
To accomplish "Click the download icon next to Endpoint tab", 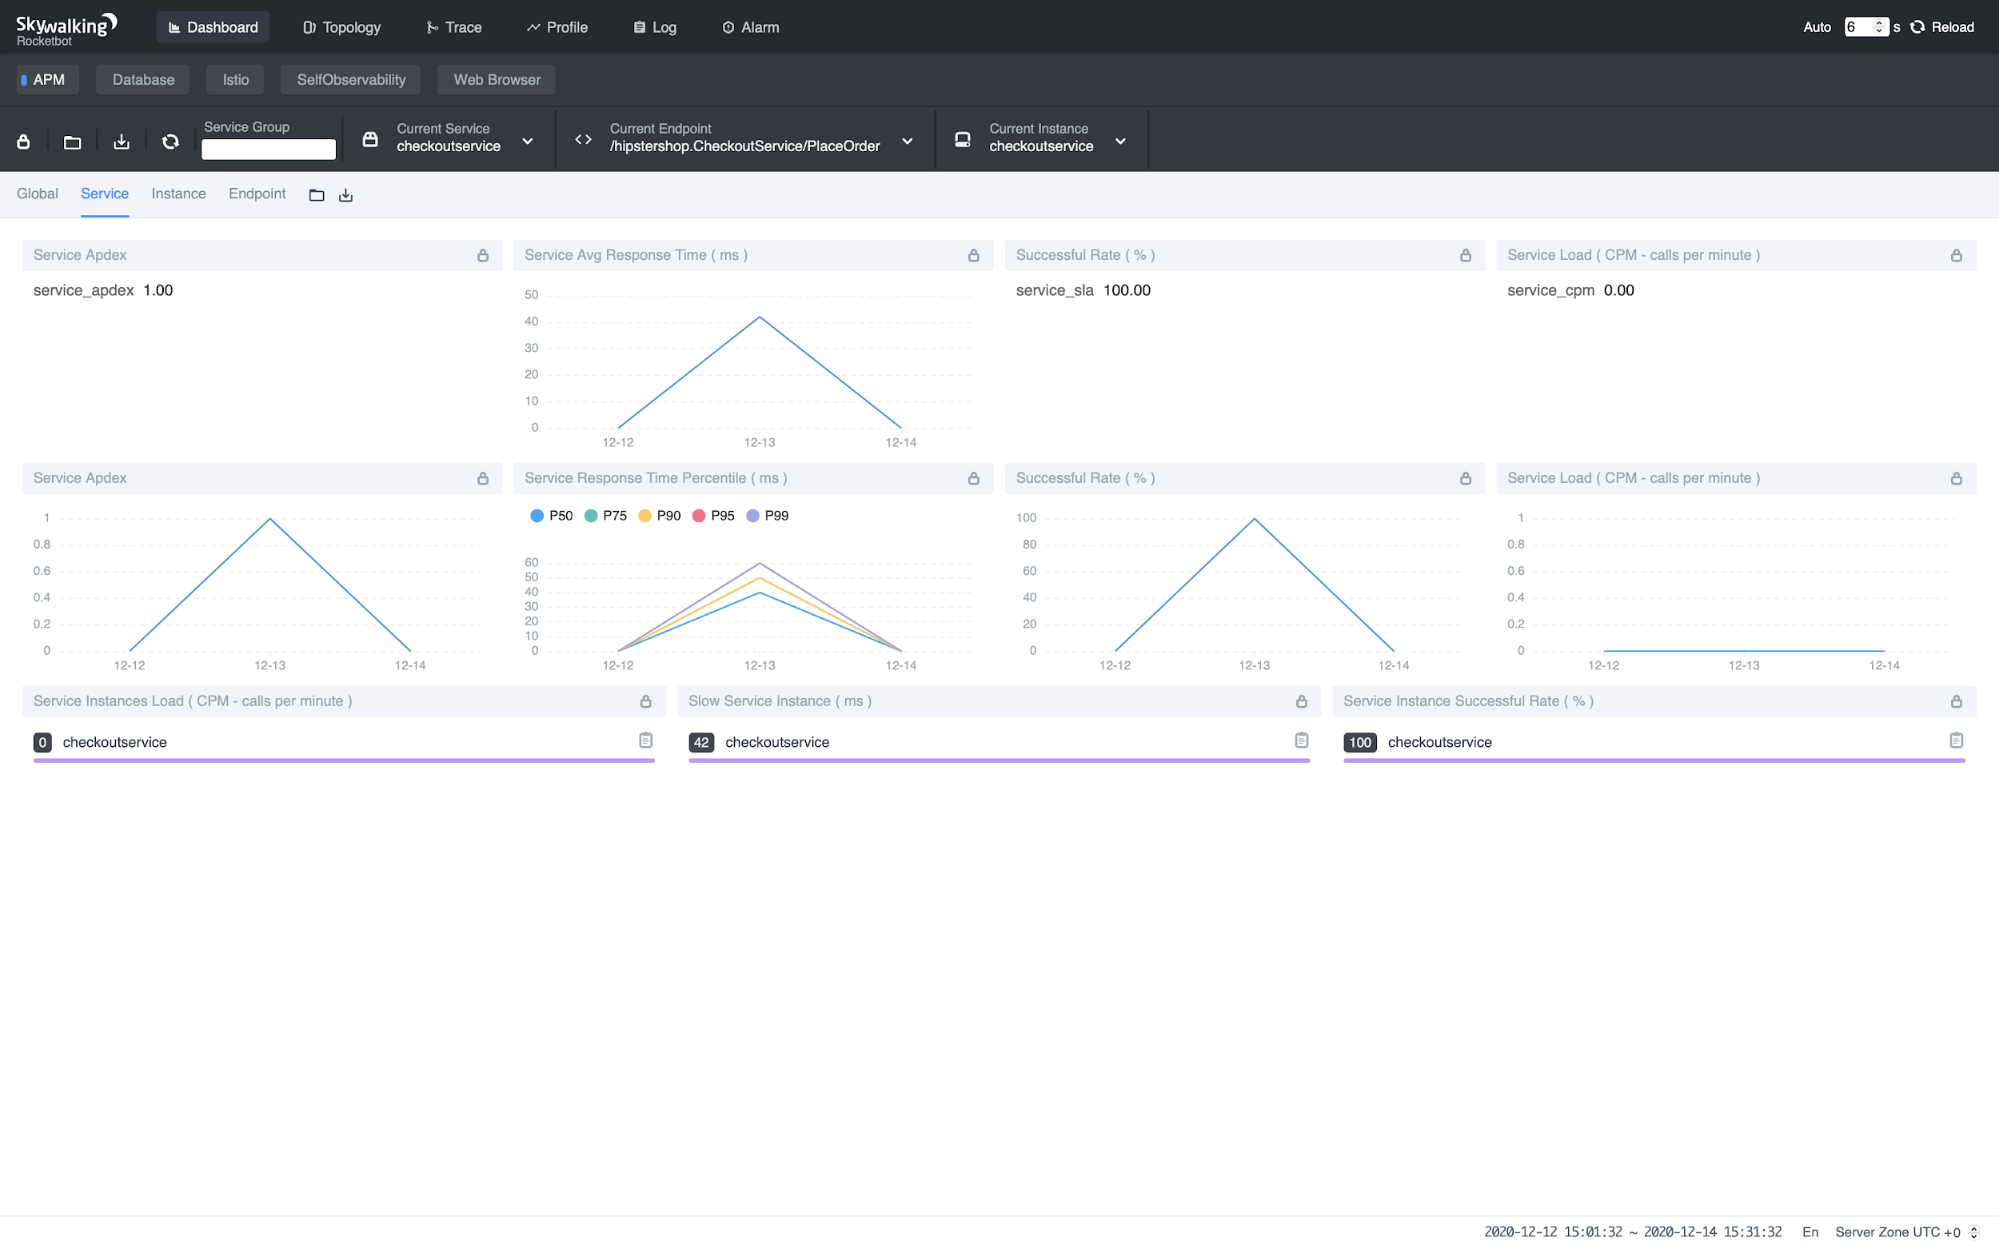I will pos(345,194).
